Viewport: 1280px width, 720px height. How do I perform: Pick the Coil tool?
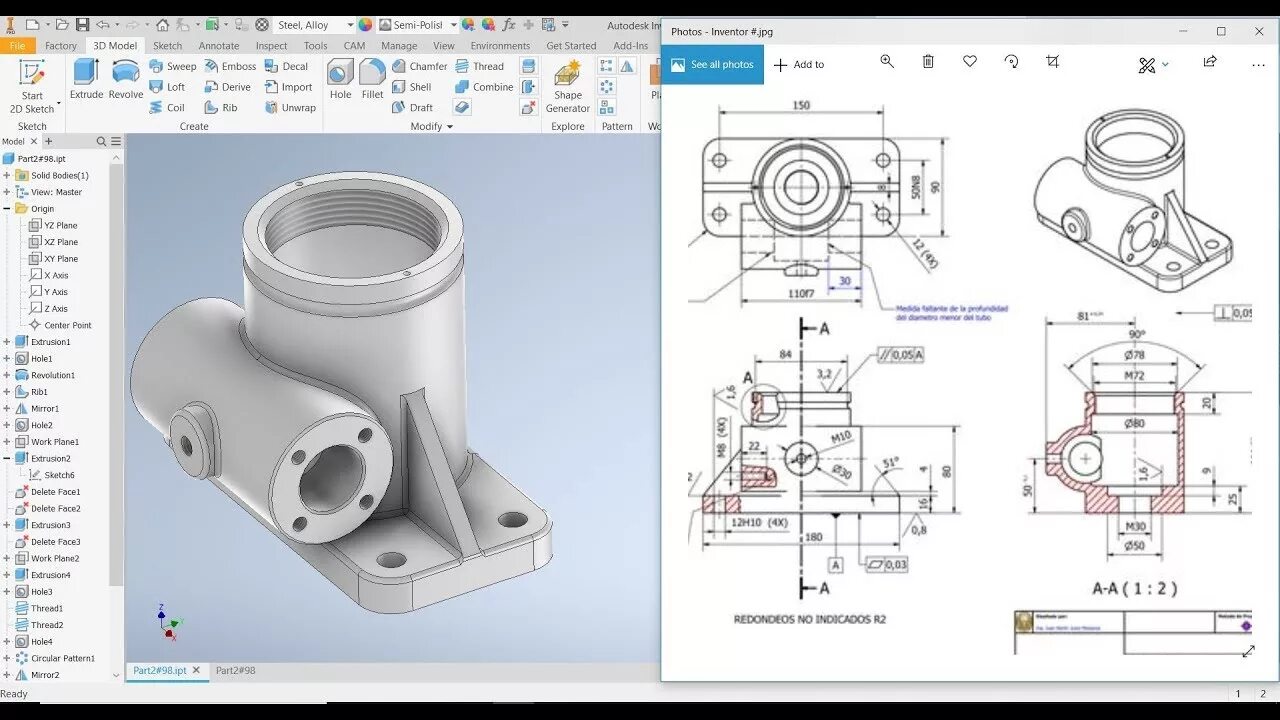click(167, 108)
